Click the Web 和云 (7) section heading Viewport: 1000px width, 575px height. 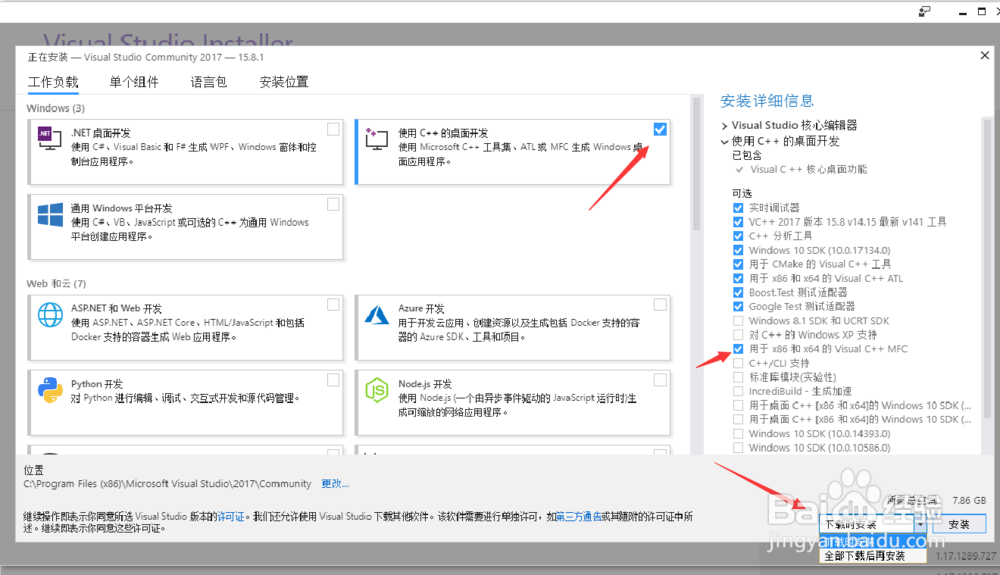56,284
